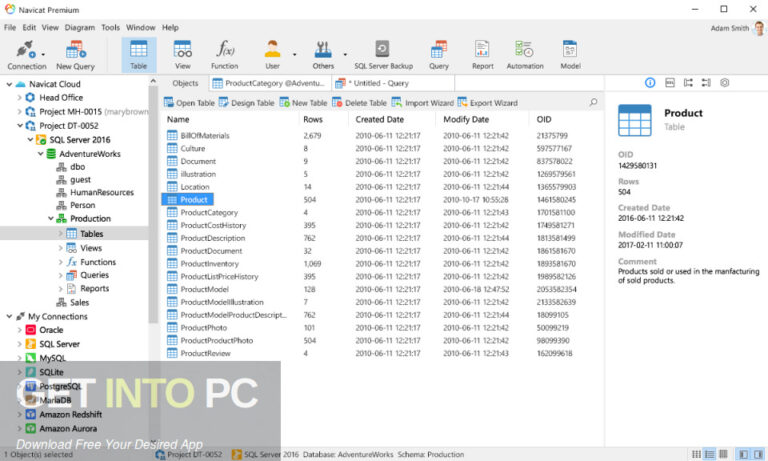The height and width of the screenshot is (461, 768).
Task: Click the DDL icon in right panel header
Action: [670, 83]
